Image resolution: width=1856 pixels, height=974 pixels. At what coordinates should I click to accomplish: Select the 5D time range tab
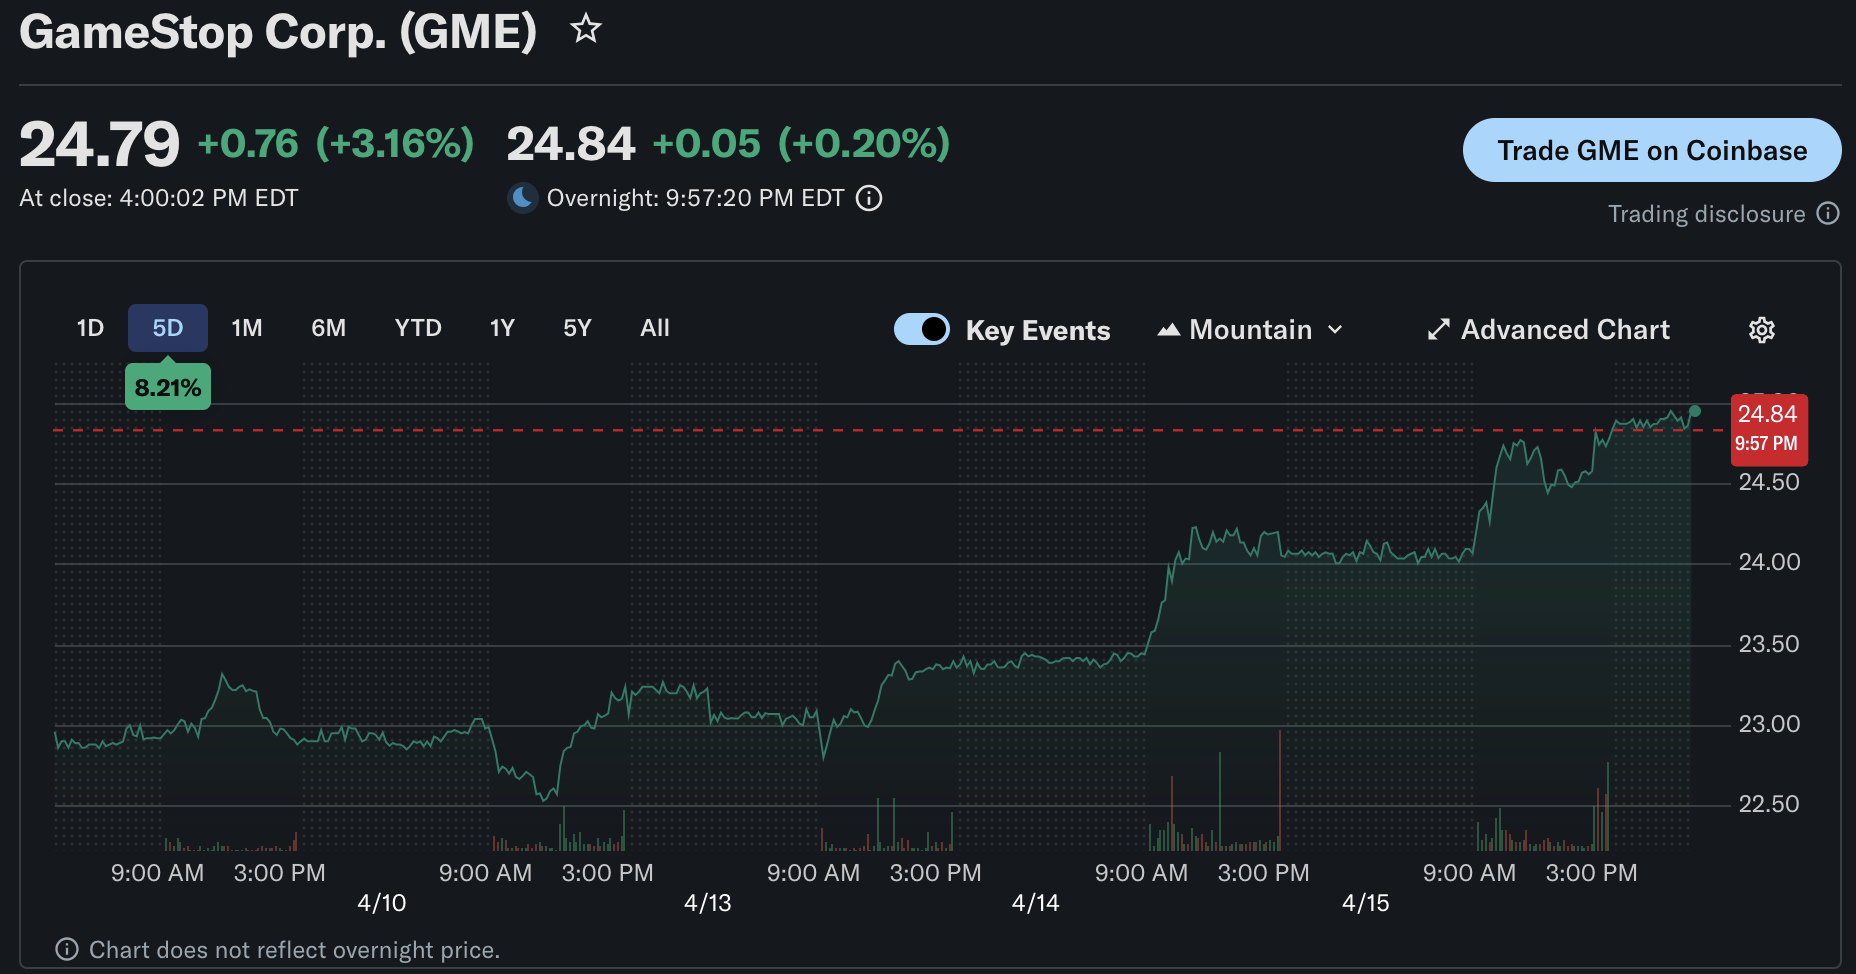[x=168, y=328]
